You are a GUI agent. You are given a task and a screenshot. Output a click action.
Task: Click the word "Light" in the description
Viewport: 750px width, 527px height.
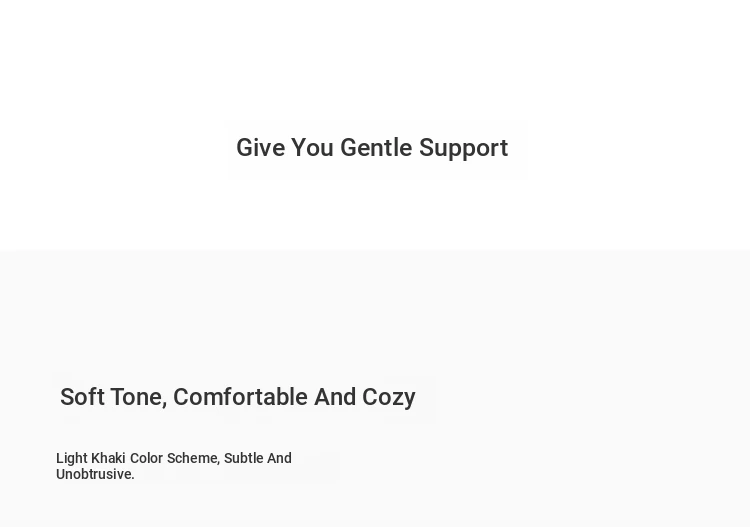[x=71, y=458]
